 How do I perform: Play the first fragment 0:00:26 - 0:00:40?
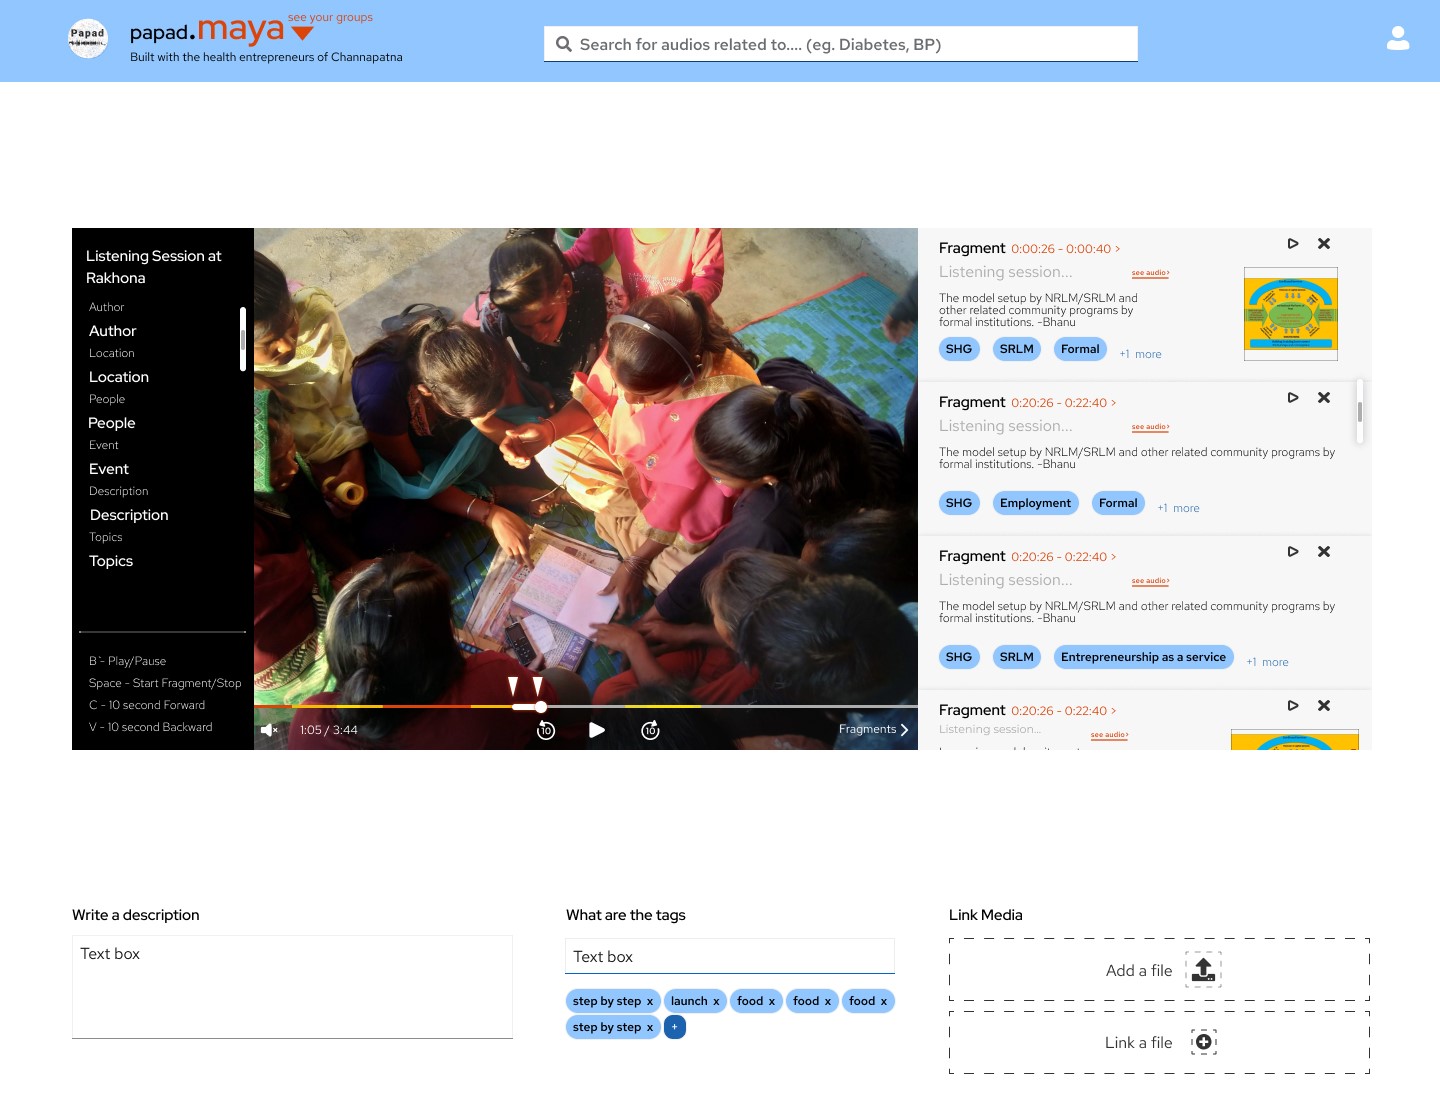pos(1292,244)
